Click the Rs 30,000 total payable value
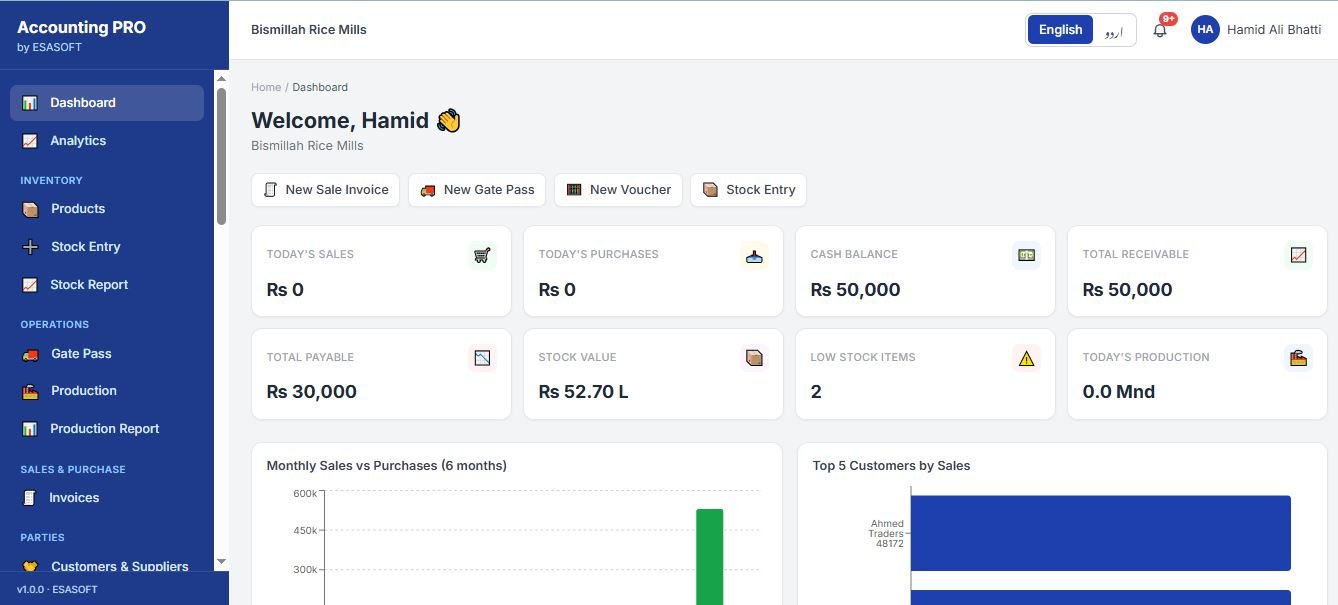This screenshot has width=1338, height=605. point(311,392)
